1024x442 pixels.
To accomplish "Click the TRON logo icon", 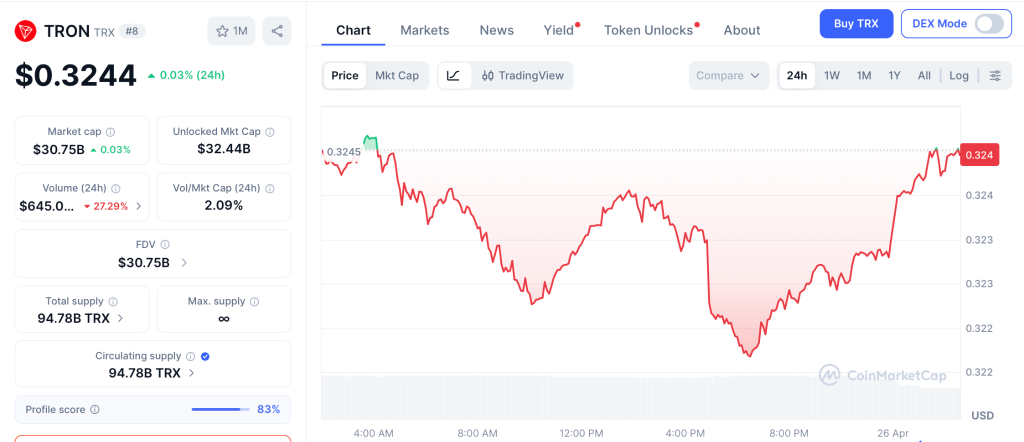I will point(26,31).
